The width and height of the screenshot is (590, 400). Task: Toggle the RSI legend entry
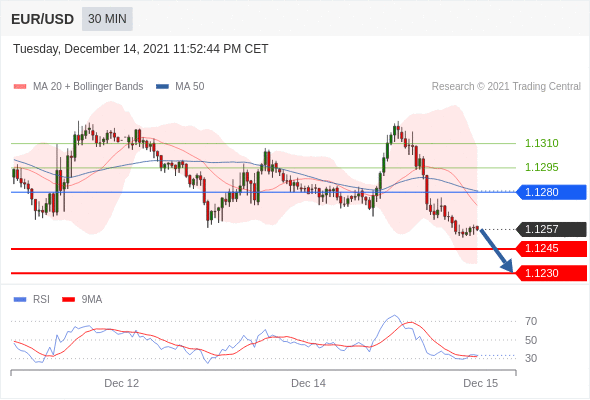[x=32, y=300]
